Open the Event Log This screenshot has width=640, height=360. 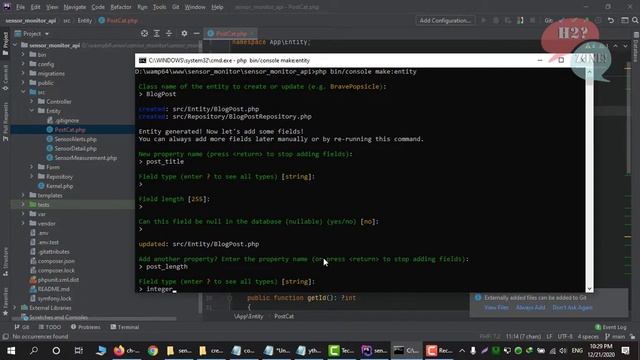(x=611, y=327)
